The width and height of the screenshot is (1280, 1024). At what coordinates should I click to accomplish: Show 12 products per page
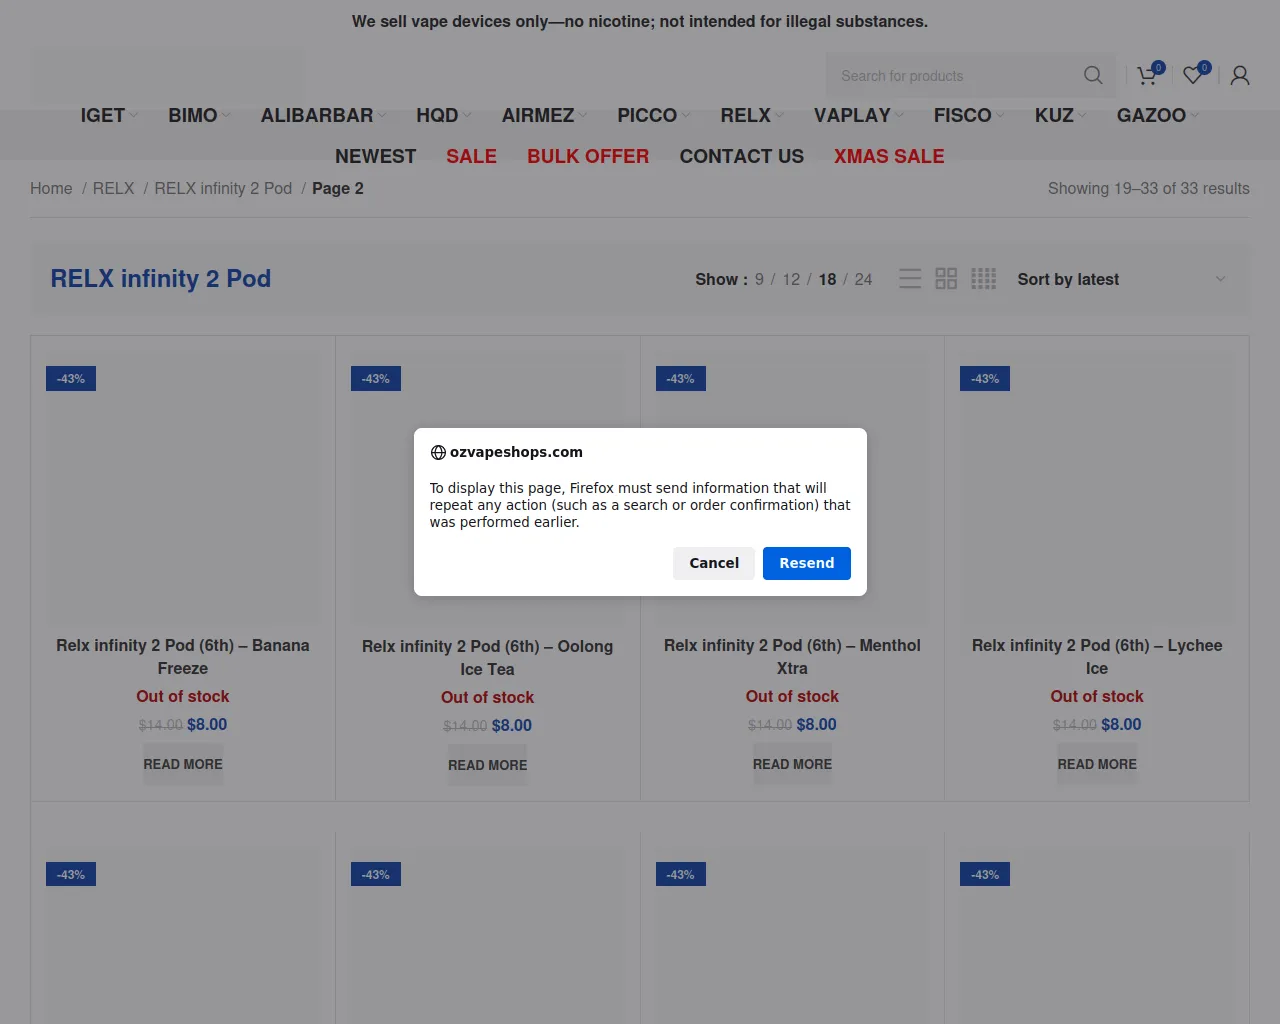click(791, 279)
